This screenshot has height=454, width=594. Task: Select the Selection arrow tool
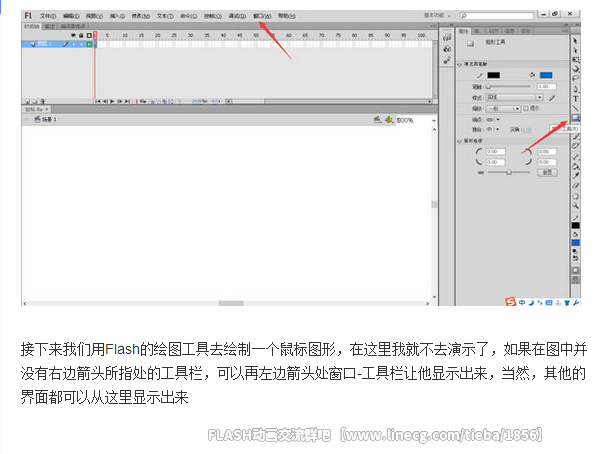point(575,41)
